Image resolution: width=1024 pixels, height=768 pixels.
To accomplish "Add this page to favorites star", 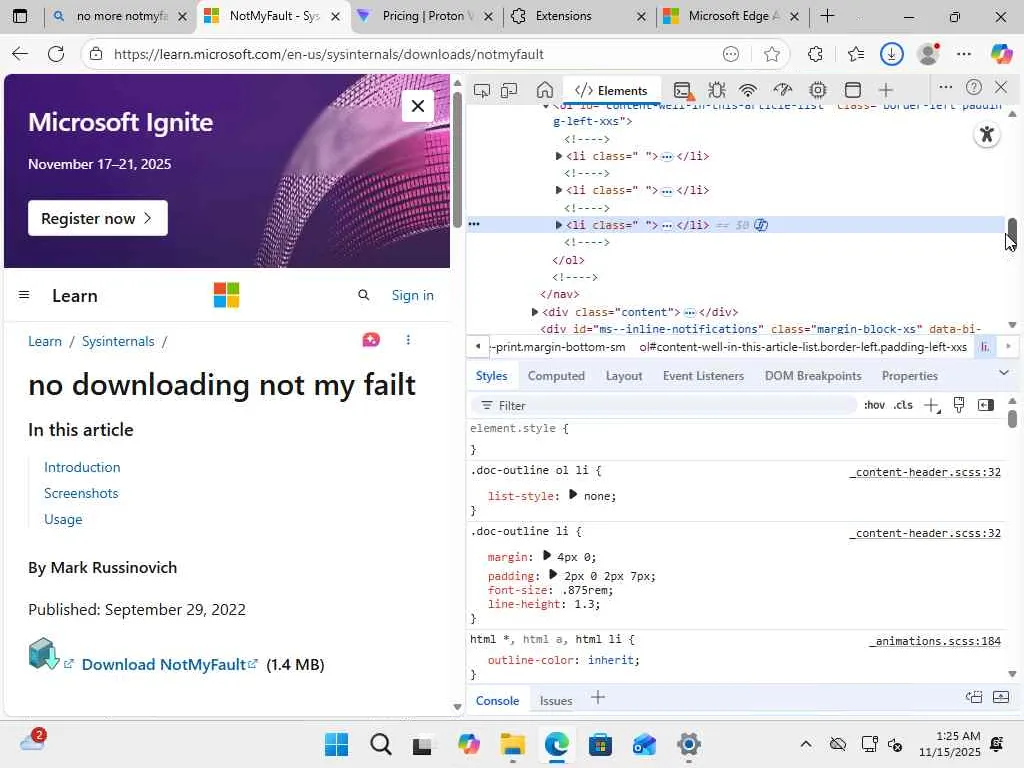I will [772, 54].
